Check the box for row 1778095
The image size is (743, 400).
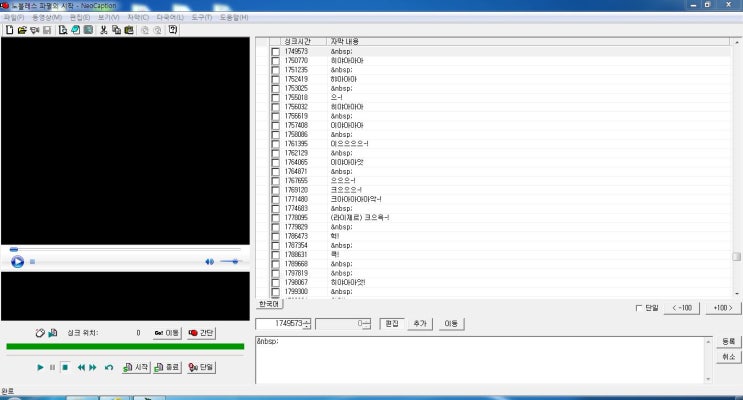point(275,218)
